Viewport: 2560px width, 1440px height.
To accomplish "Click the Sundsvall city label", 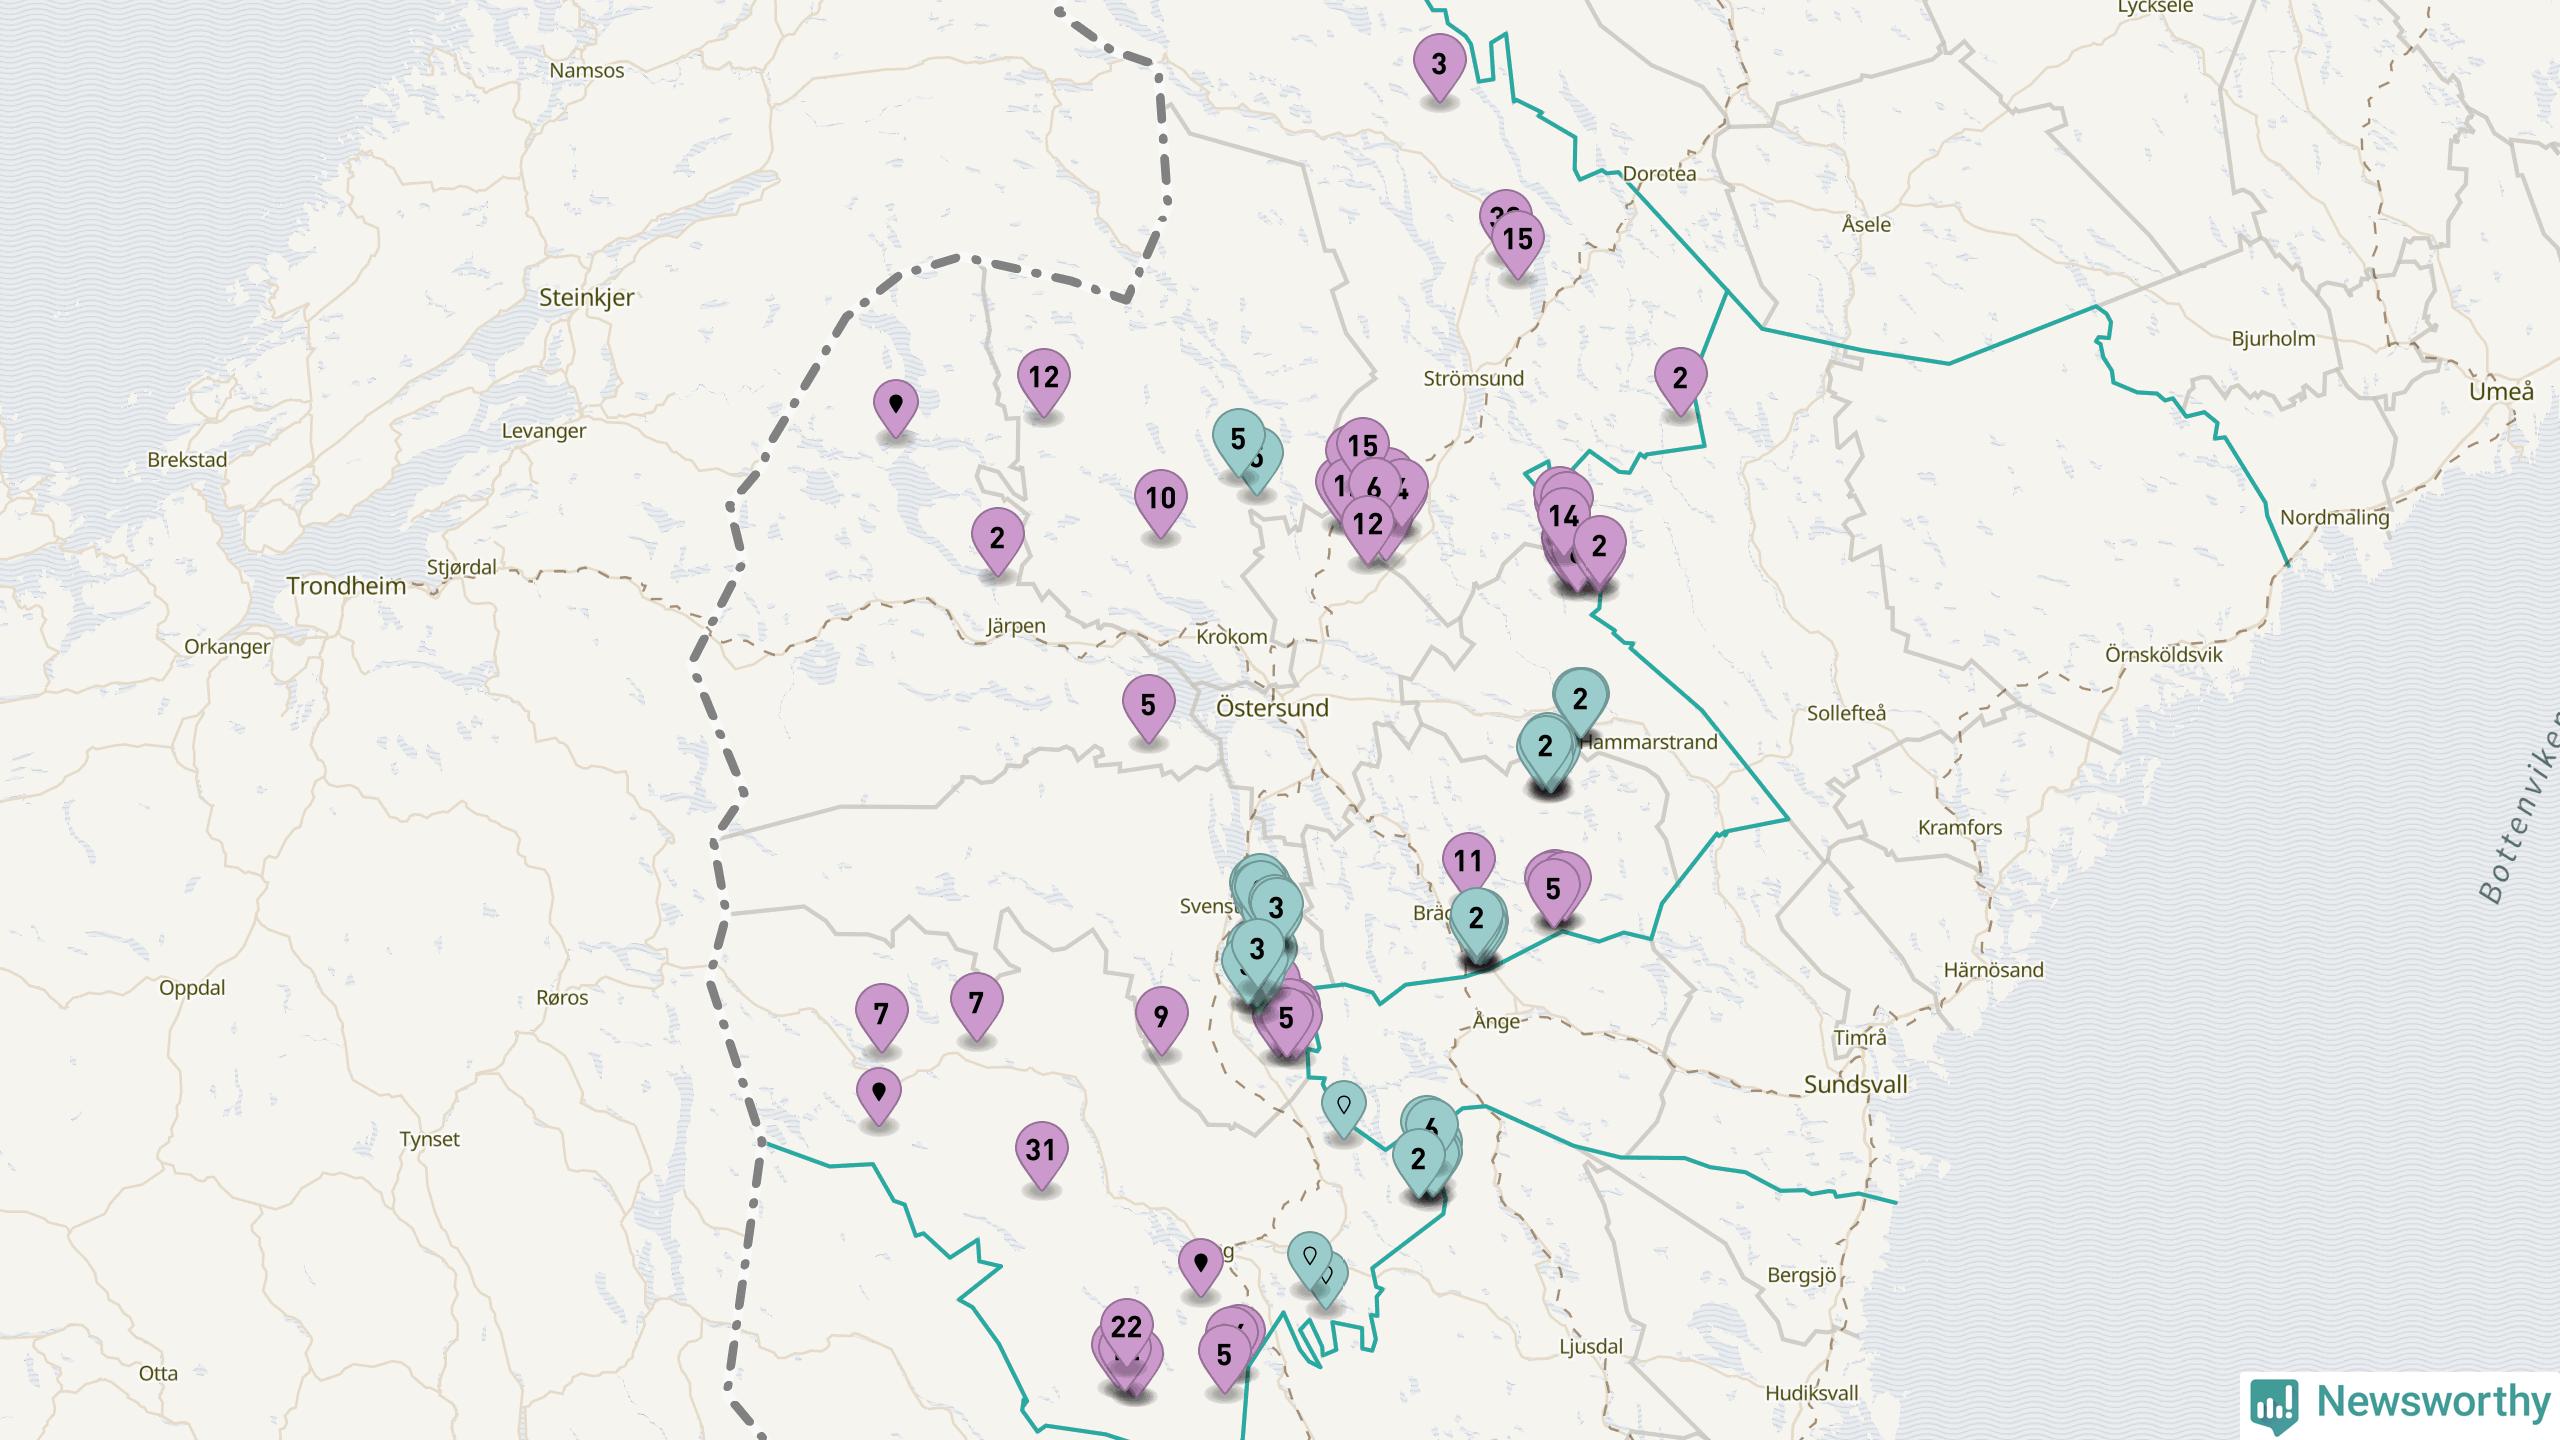I will [1856, 1084].
